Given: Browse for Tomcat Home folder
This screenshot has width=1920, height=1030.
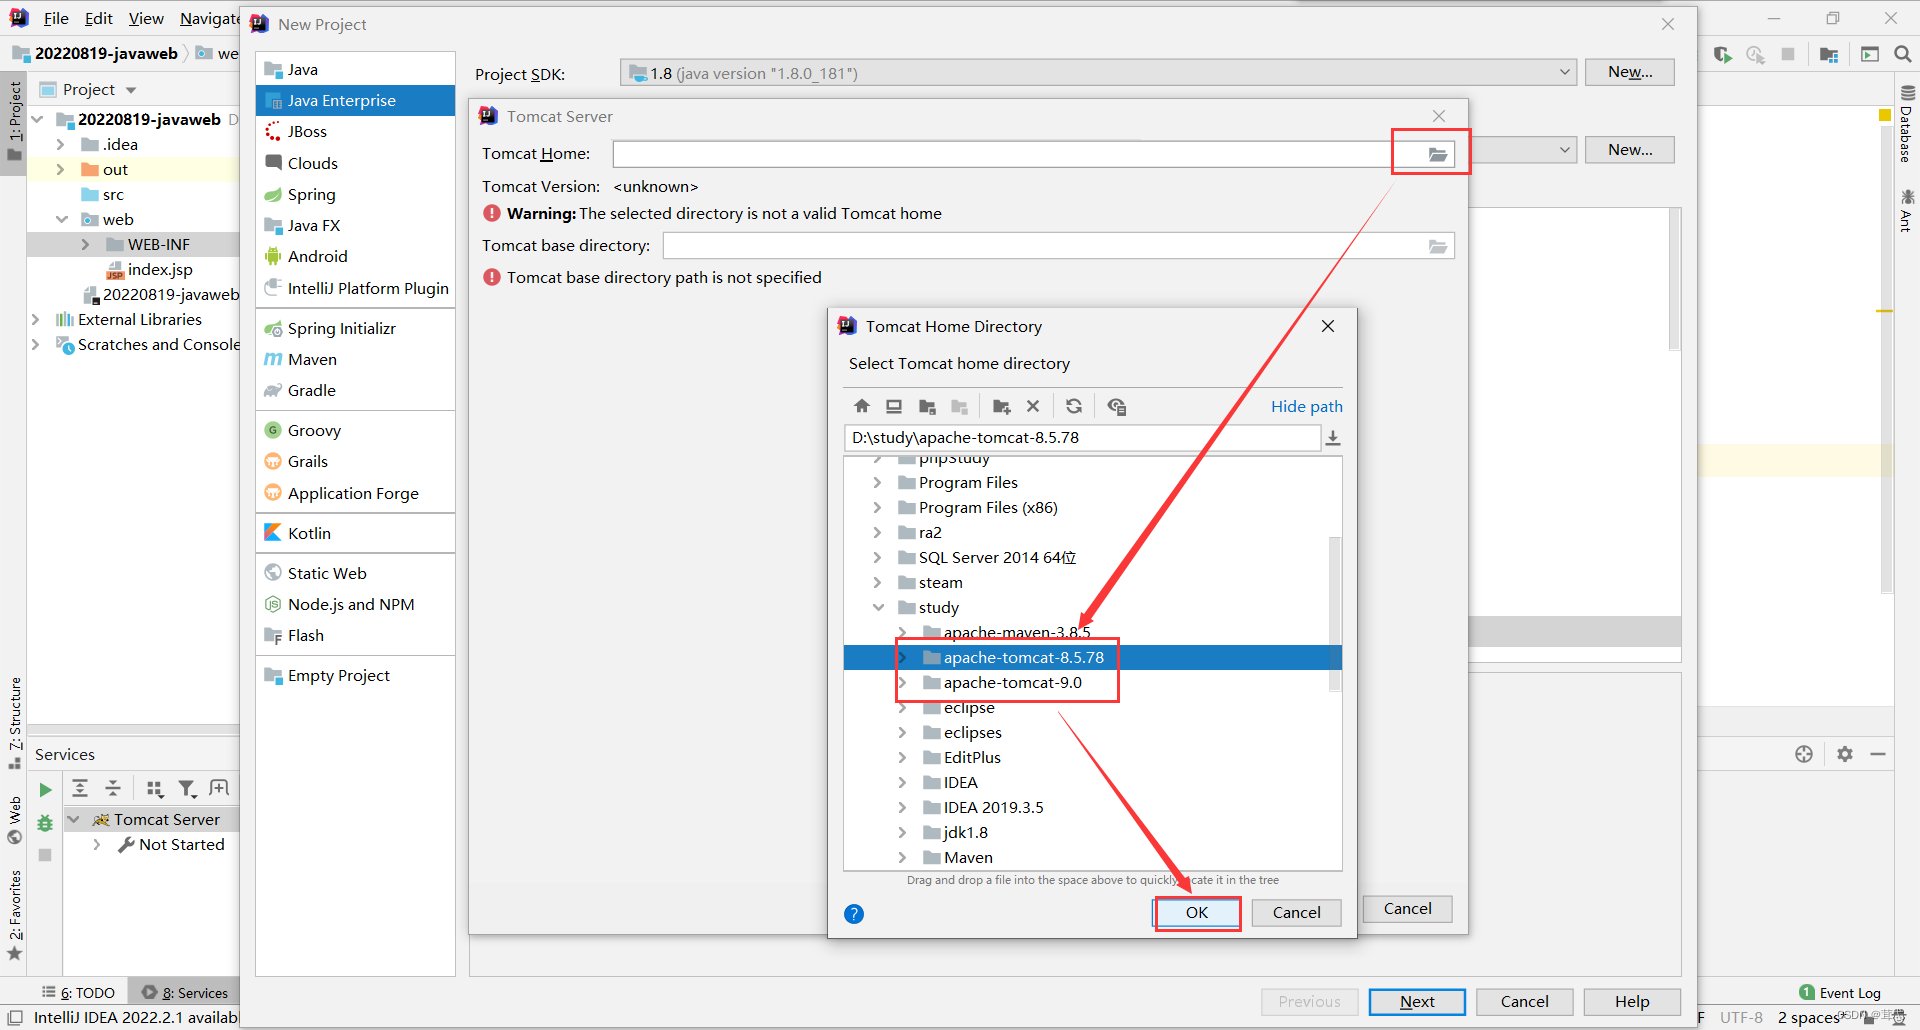Looking at the screenshot, I should click(1437, 154).
